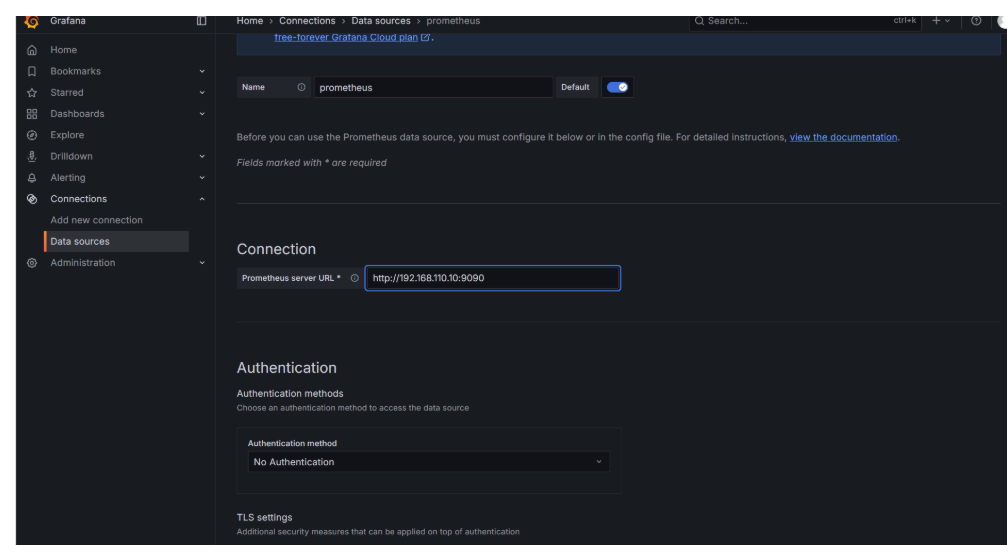Expand the Dashboards section chevron
1007x555 pixels.
point(202,114)
